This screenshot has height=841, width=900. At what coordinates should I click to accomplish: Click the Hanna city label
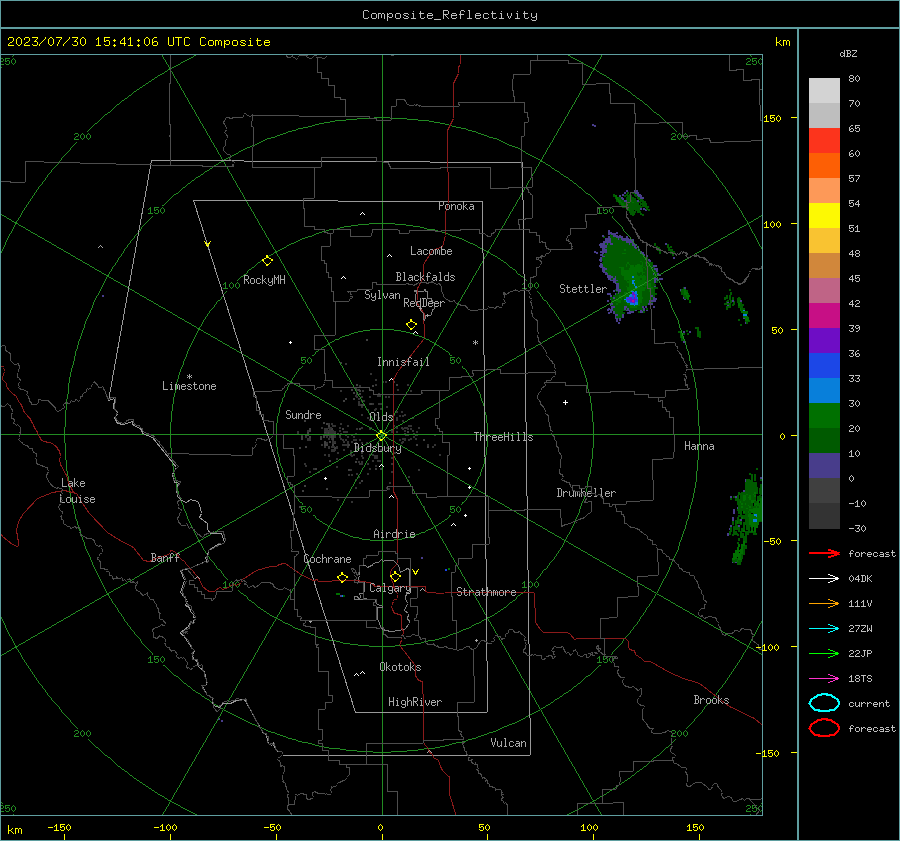(699, 446)
